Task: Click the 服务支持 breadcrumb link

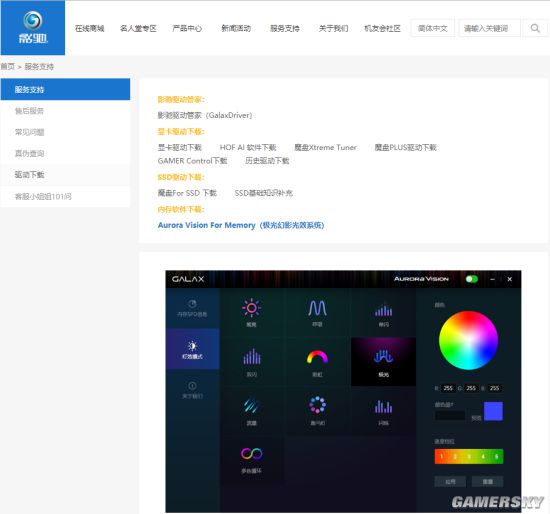Action: point(39,66)
